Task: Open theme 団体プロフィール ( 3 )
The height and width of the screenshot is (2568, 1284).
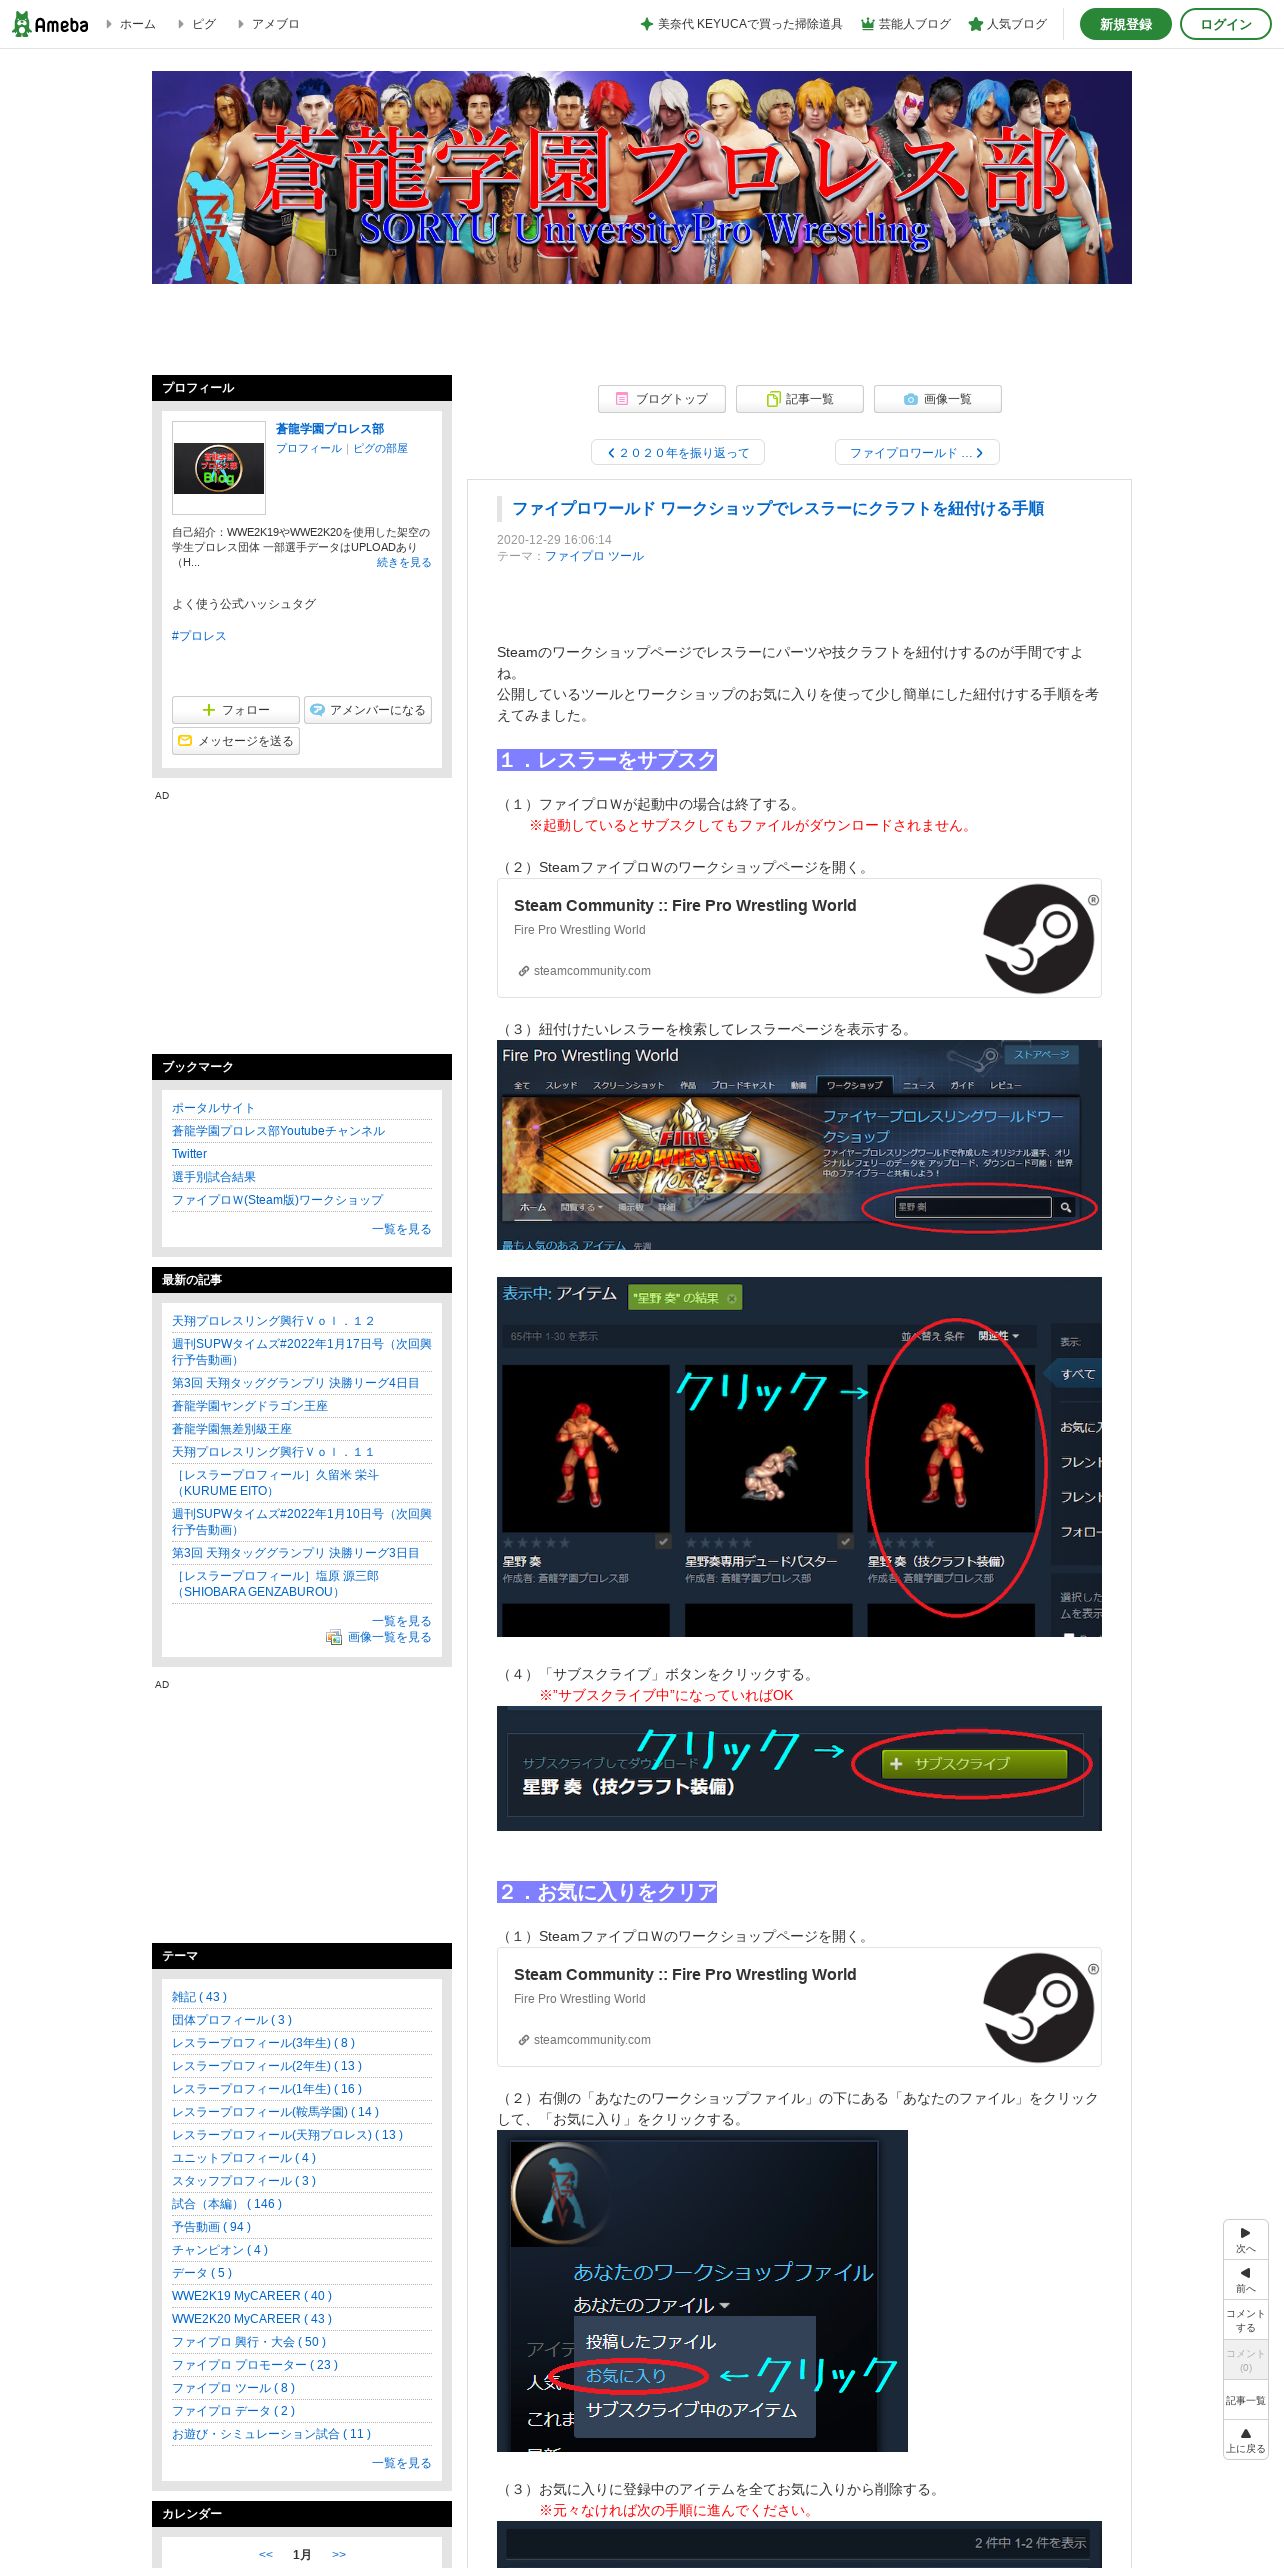Action: tap(232, 2020)
